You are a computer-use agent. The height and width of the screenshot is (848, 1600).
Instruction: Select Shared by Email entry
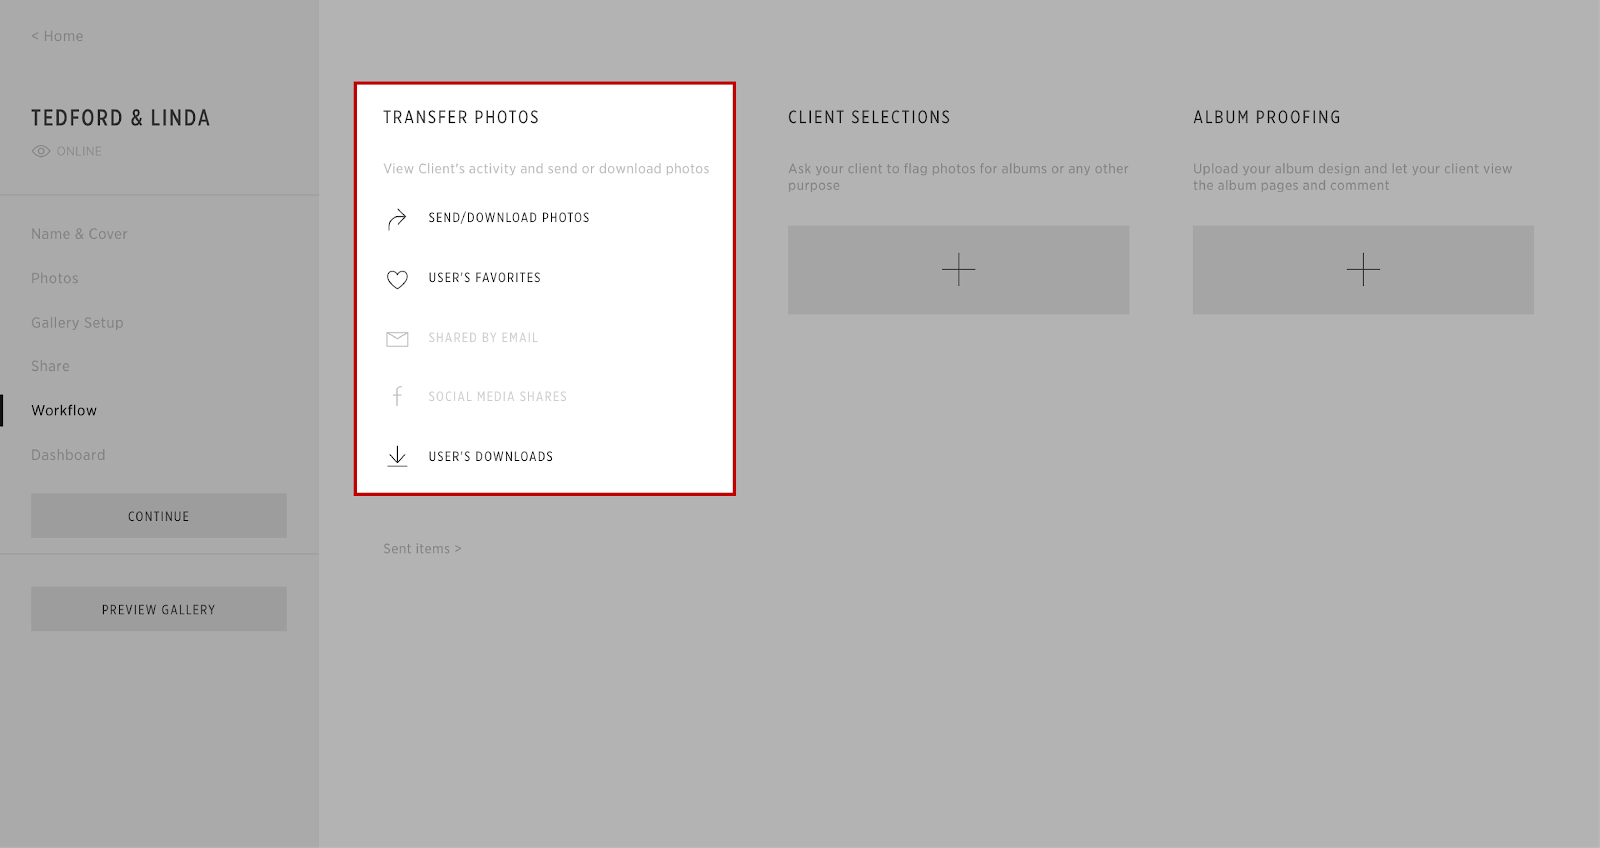pyautogui.click(x=483, y=338)
